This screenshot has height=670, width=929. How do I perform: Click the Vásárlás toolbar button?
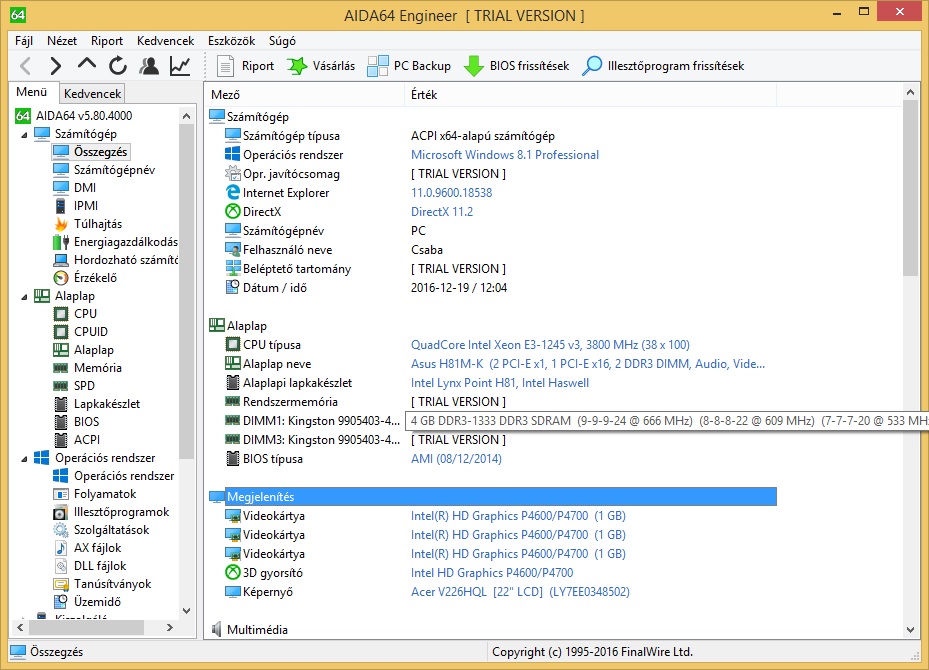coord(321,66)
